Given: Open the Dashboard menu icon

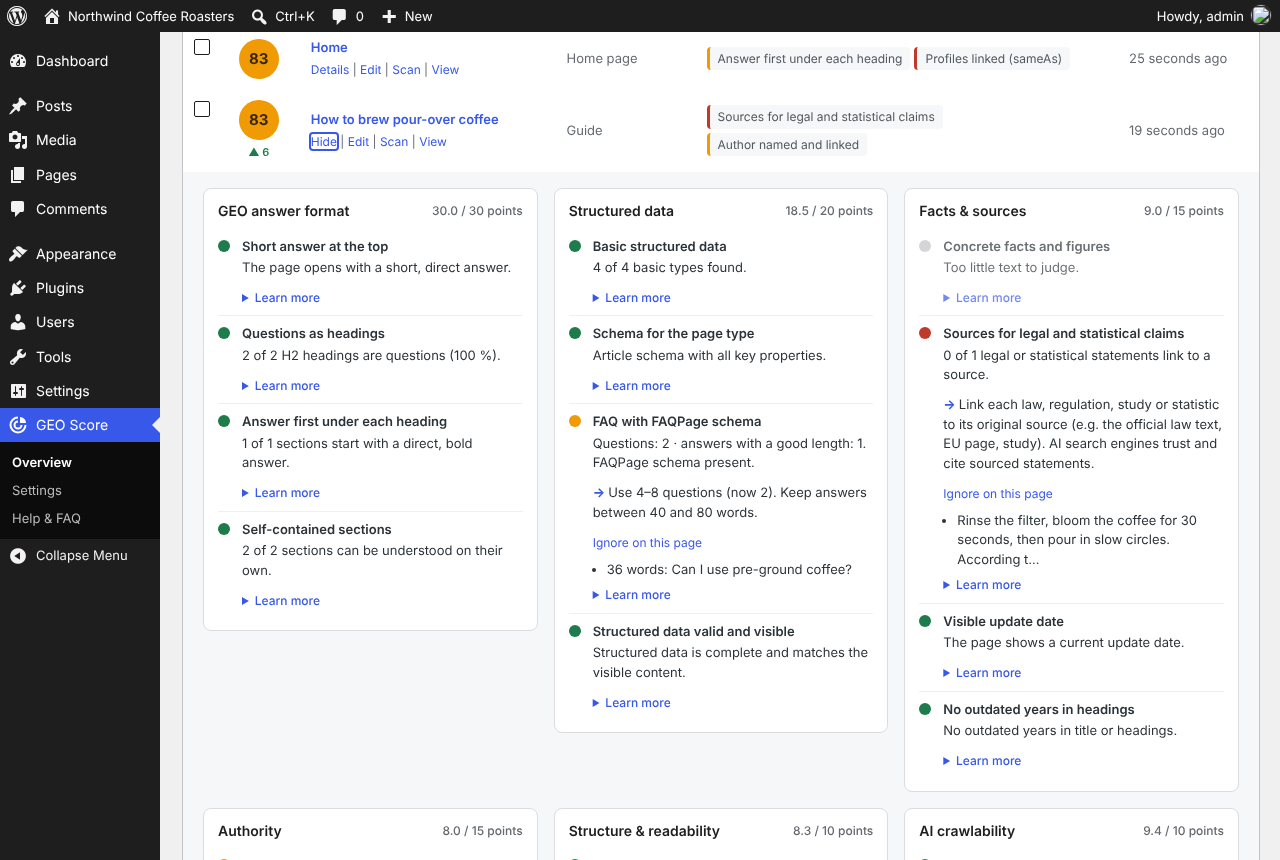Looking at the screenshot, I should click(18, 61).
